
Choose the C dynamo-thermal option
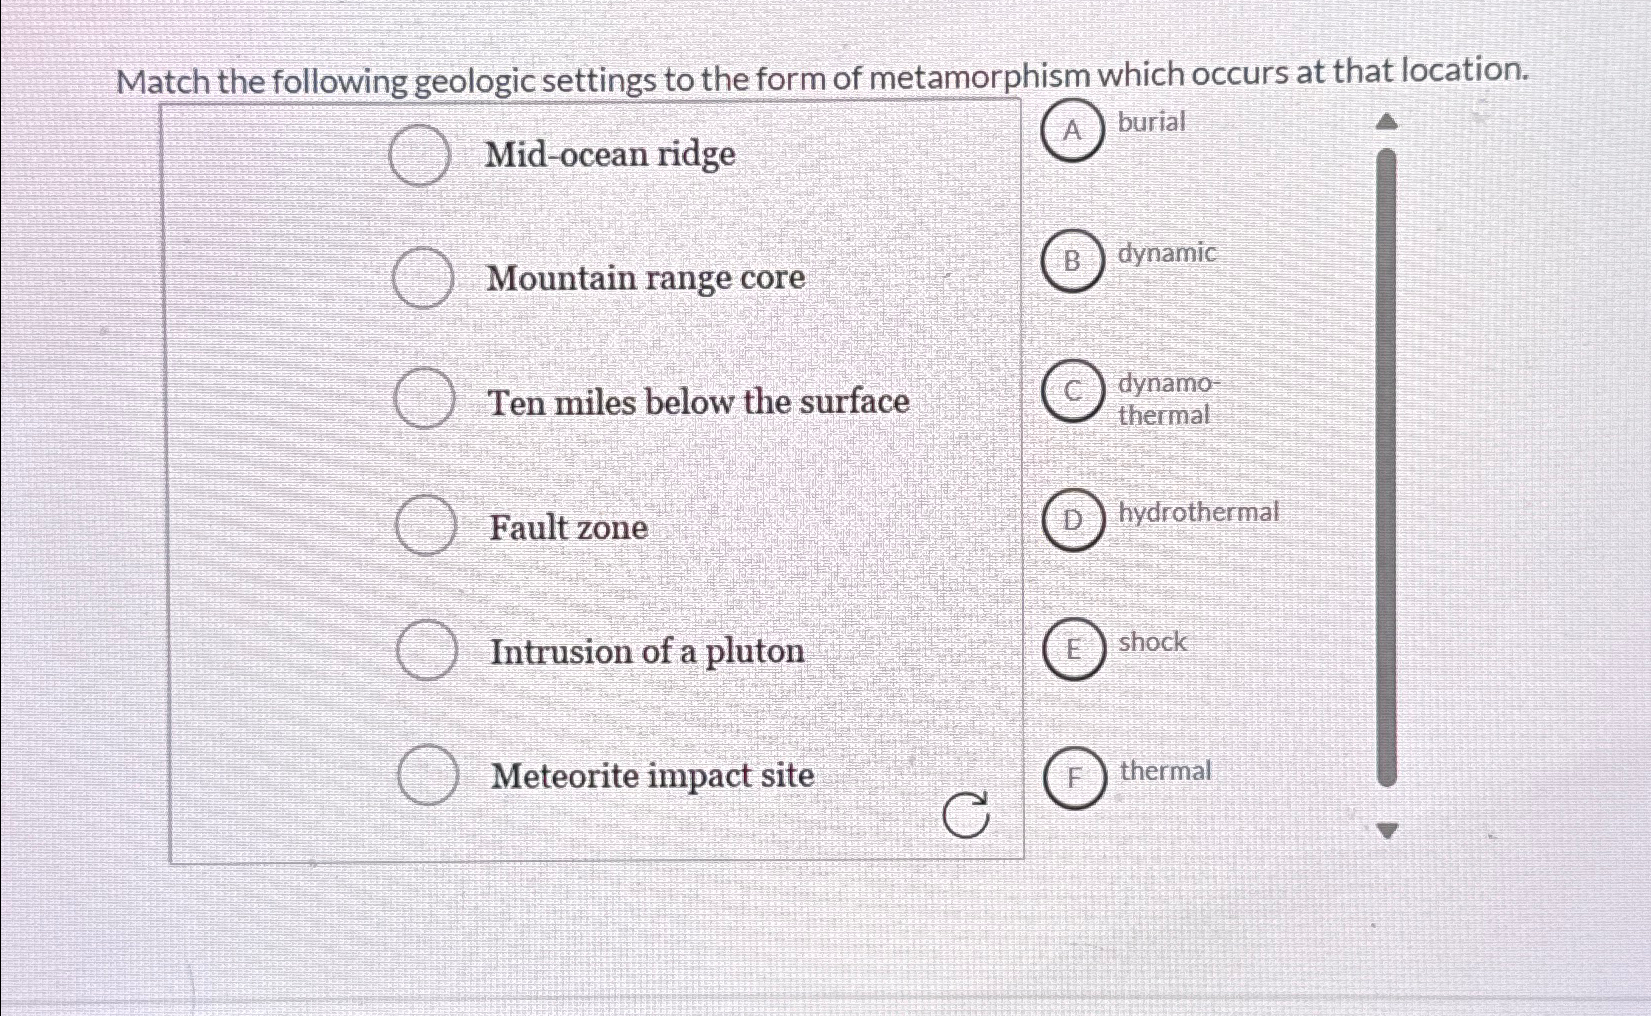pyautogui.click(x=1072, y=394)
